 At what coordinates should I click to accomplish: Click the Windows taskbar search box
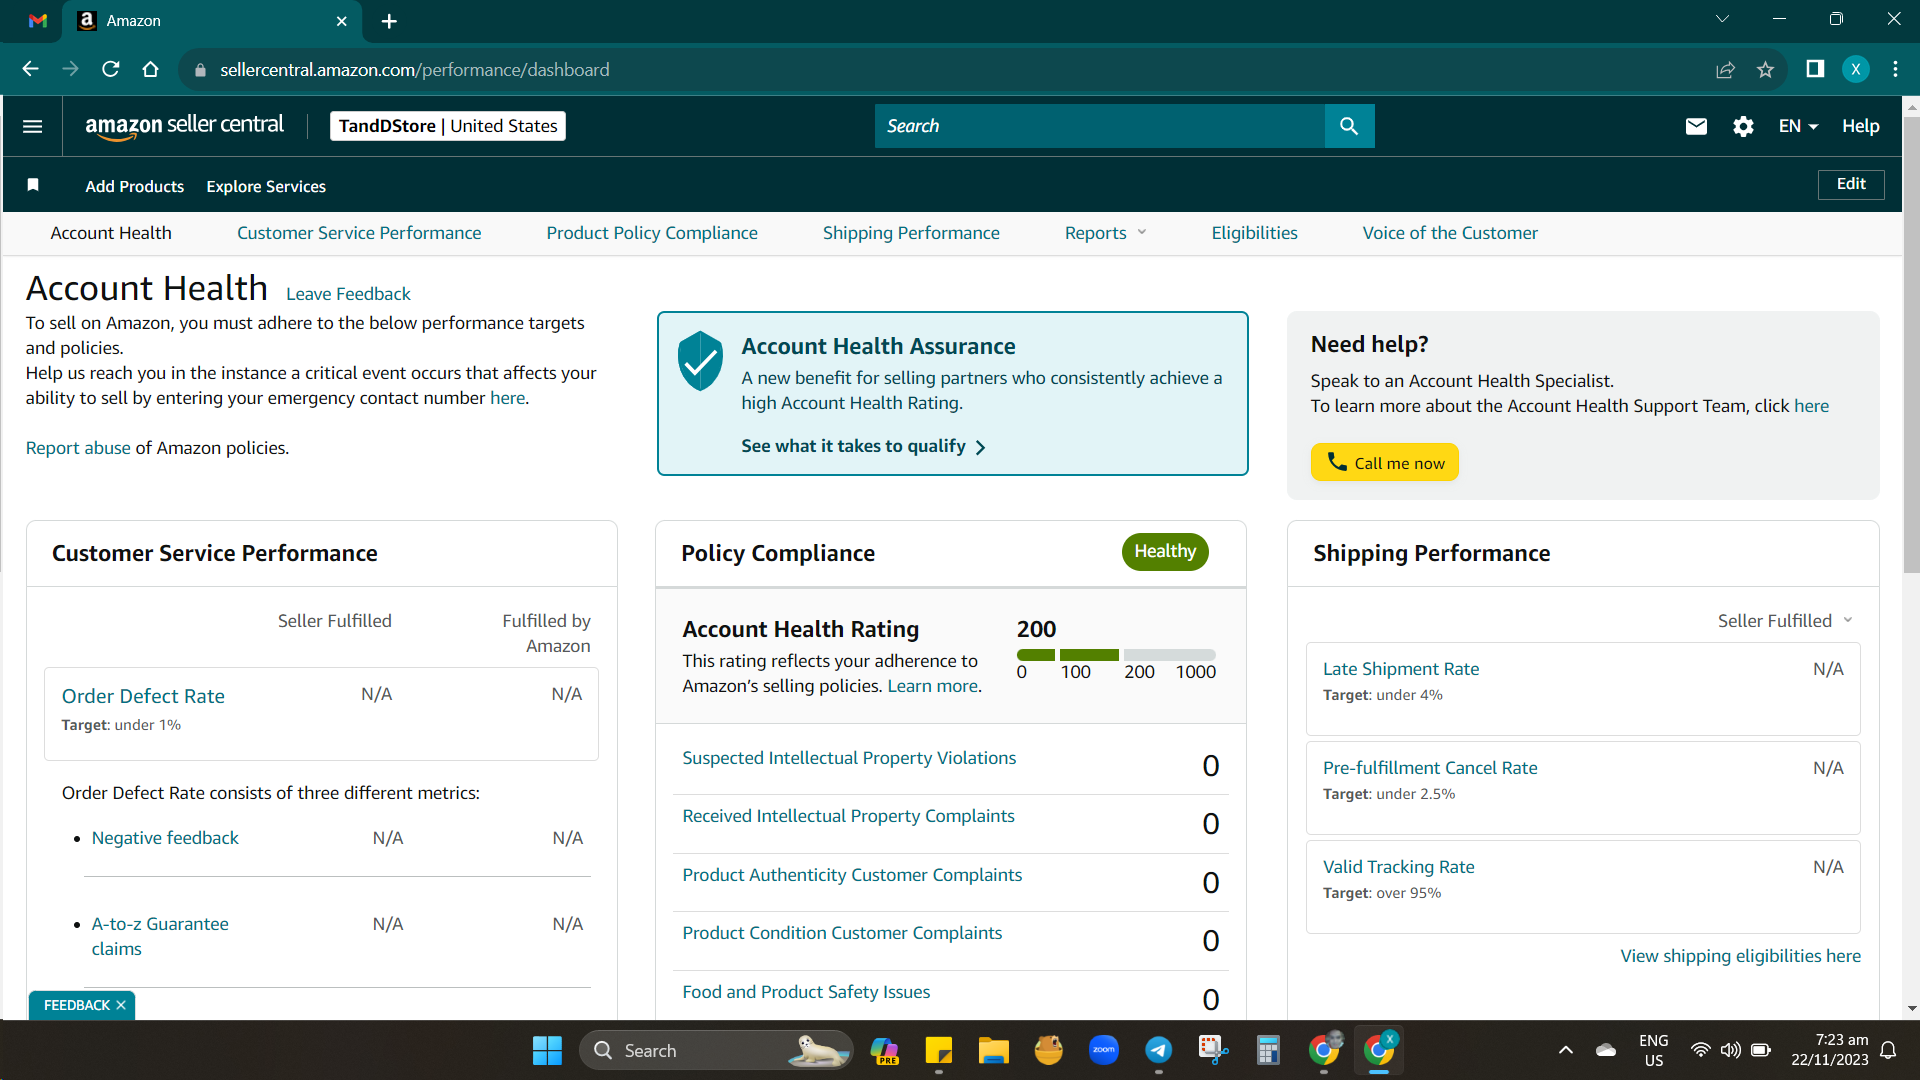pyautogui.click(x=716, y=1050)
